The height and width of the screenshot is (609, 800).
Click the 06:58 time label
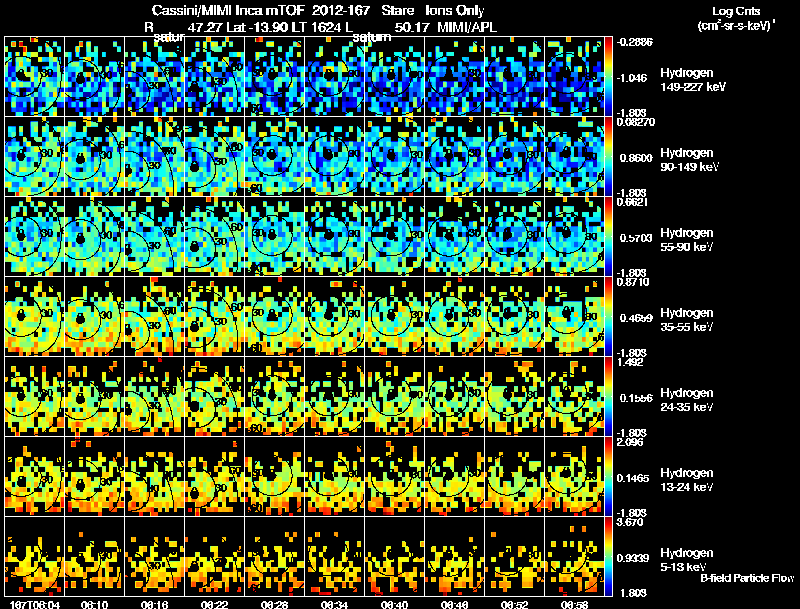click(574, 605)
